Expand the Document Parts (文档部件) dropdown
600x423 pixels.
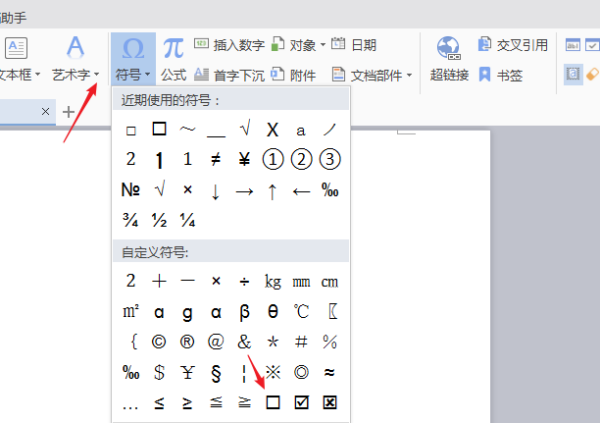click(410, 75)
